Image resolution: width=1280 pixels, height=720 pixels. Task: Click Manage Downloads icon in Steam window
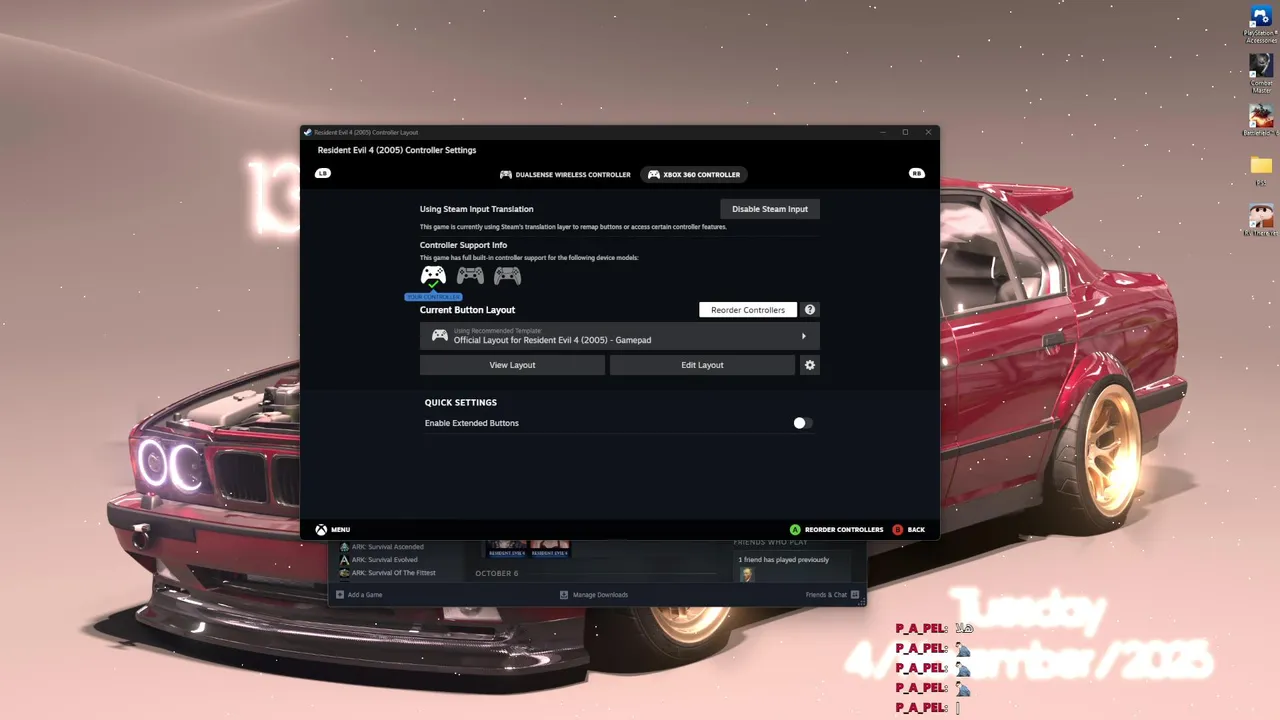[x=564, y=595]
